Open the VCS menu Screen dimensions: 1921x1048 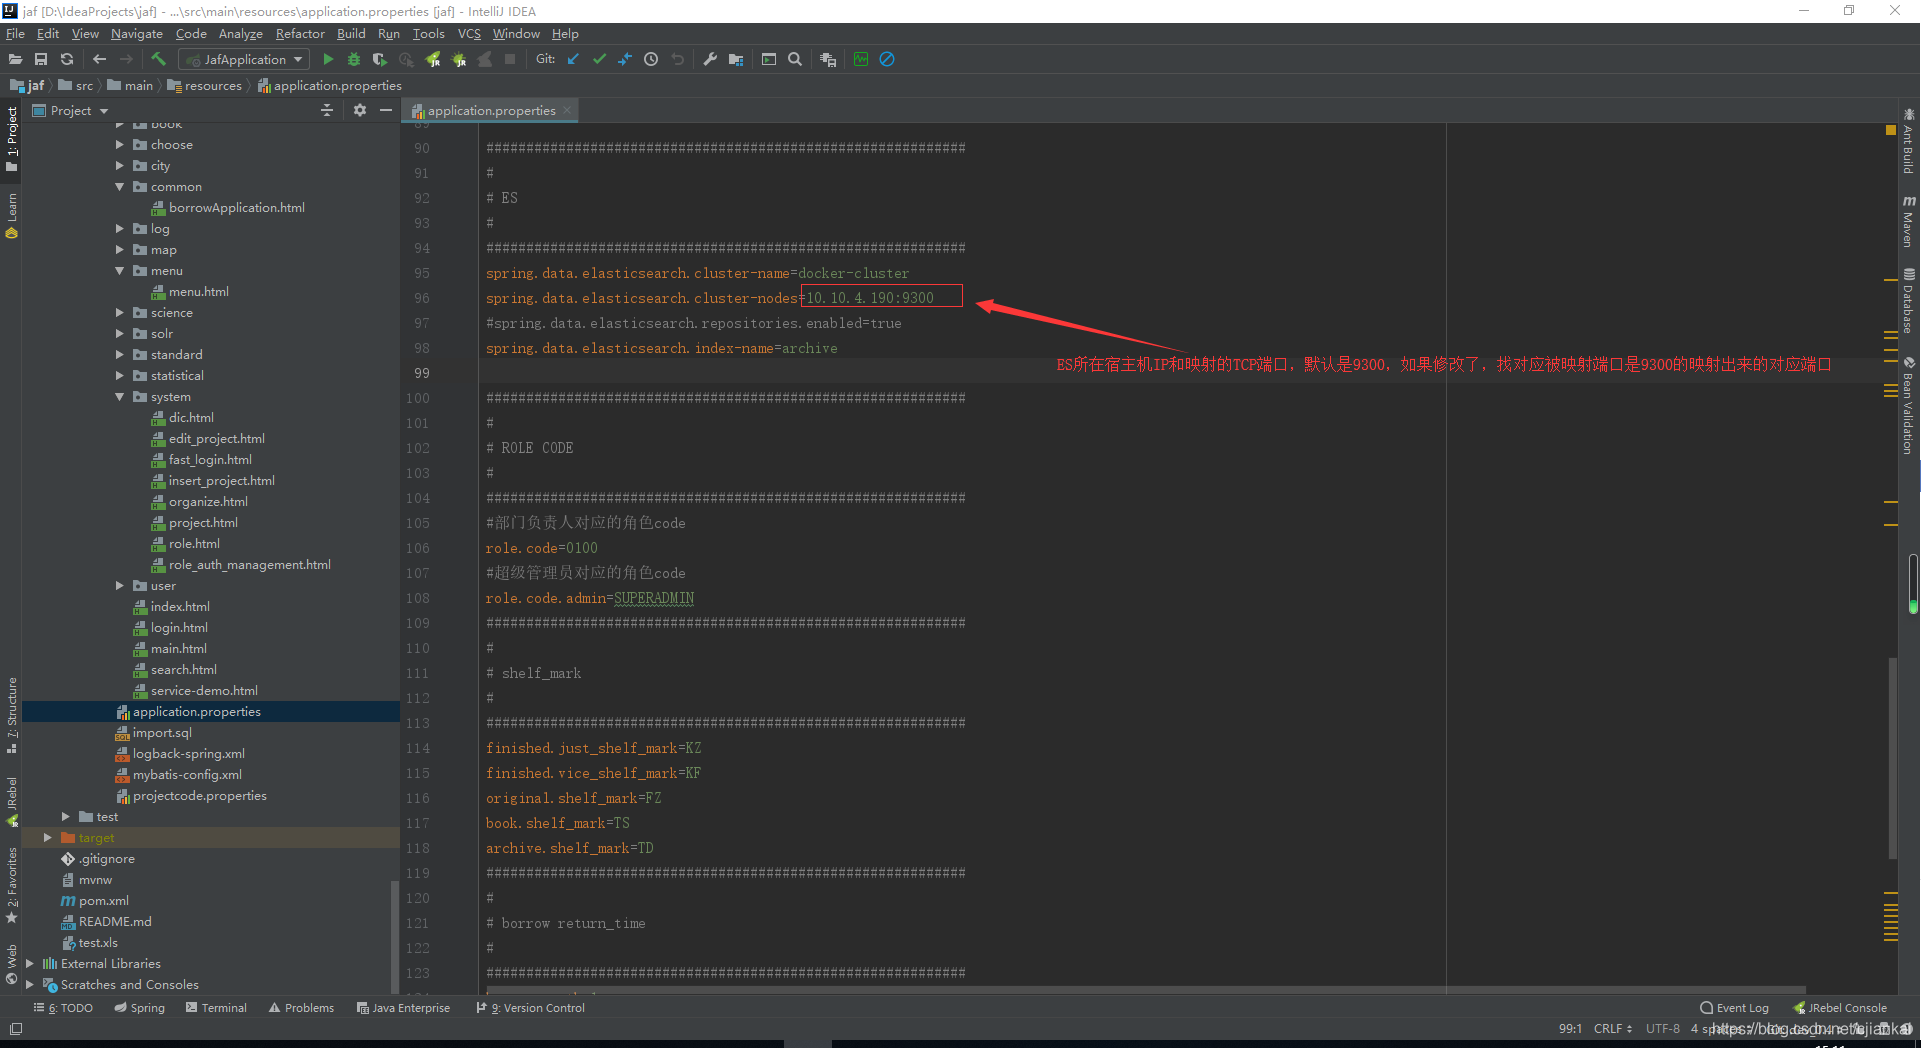pyautogui.click(x=469, y=34)
